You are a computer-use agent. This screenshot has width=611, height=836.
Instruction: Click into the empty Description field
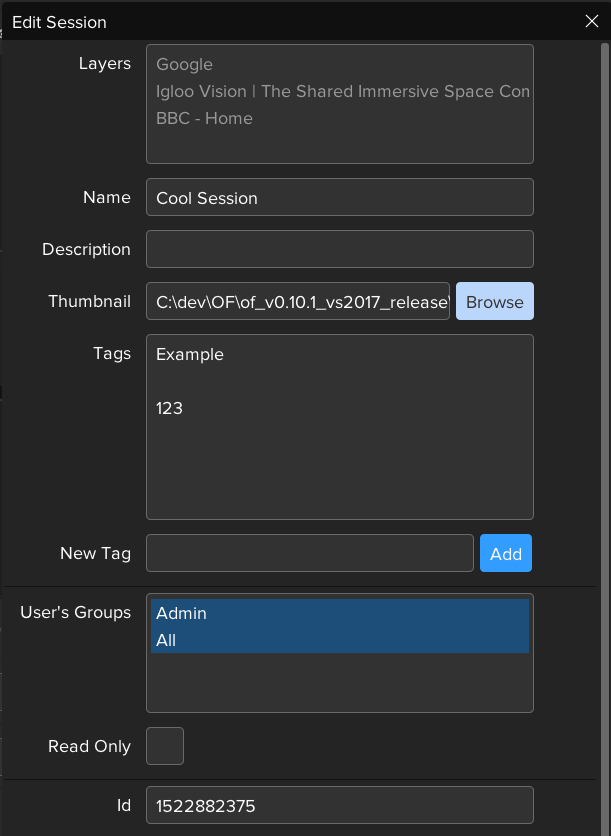pyautogui.click(x=339, y=250)
